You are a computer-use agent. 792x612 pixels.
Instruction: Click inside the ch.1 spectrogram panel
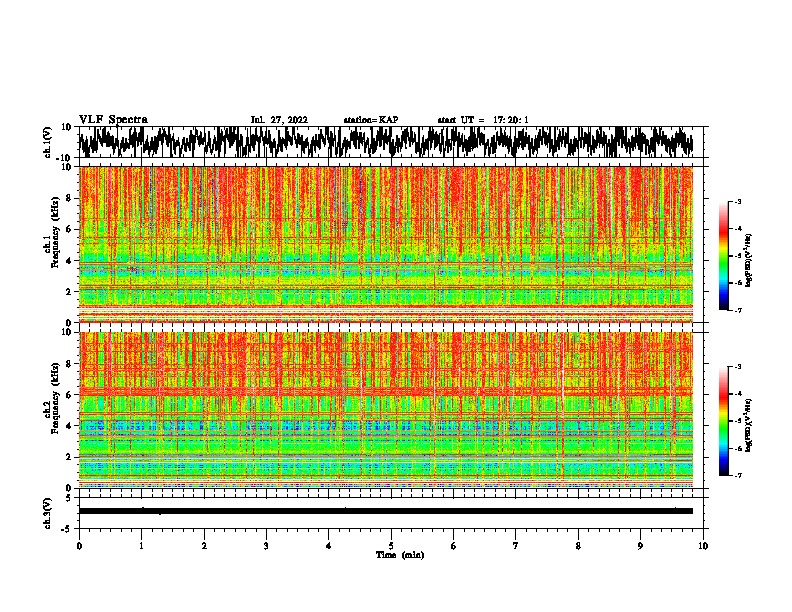(x=390, y=244)
